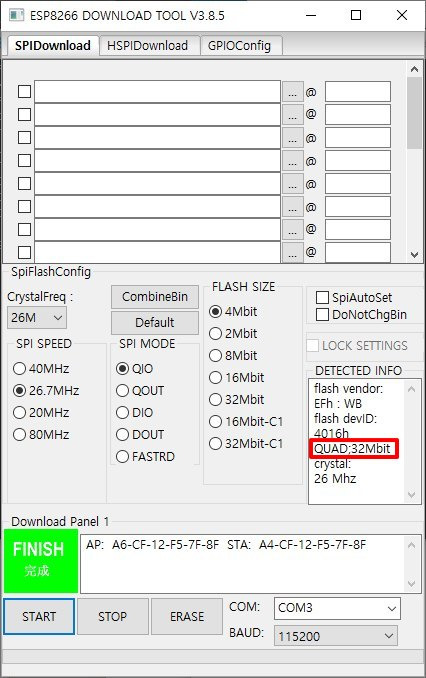Open the BAUD rate dropdown showing 115200

[336, 636]
